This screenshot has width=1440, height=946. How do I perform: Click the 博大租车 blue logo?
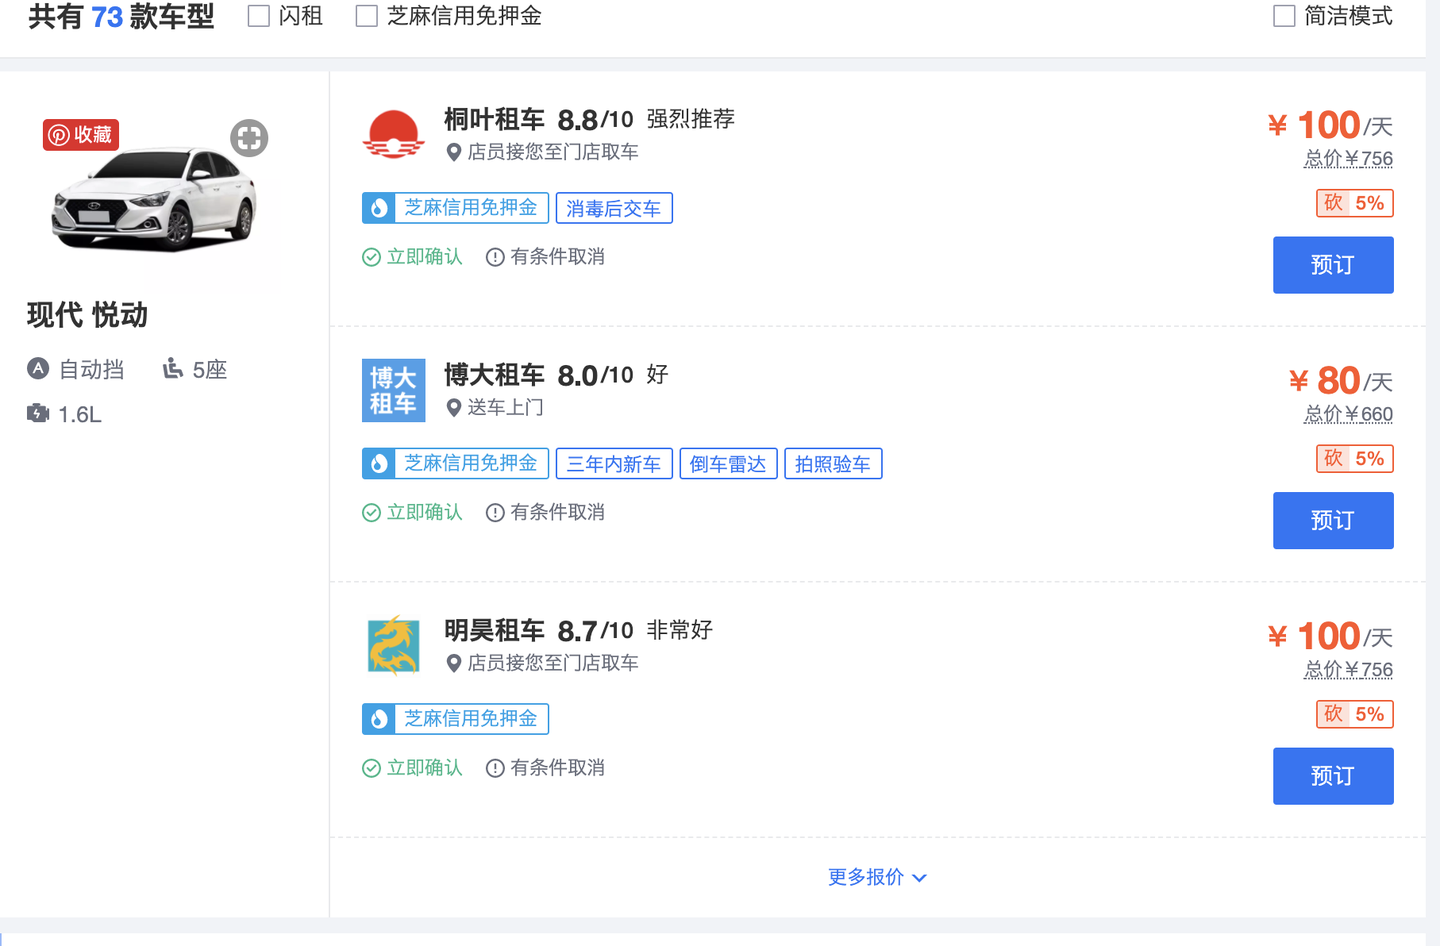tap(393, 390)
